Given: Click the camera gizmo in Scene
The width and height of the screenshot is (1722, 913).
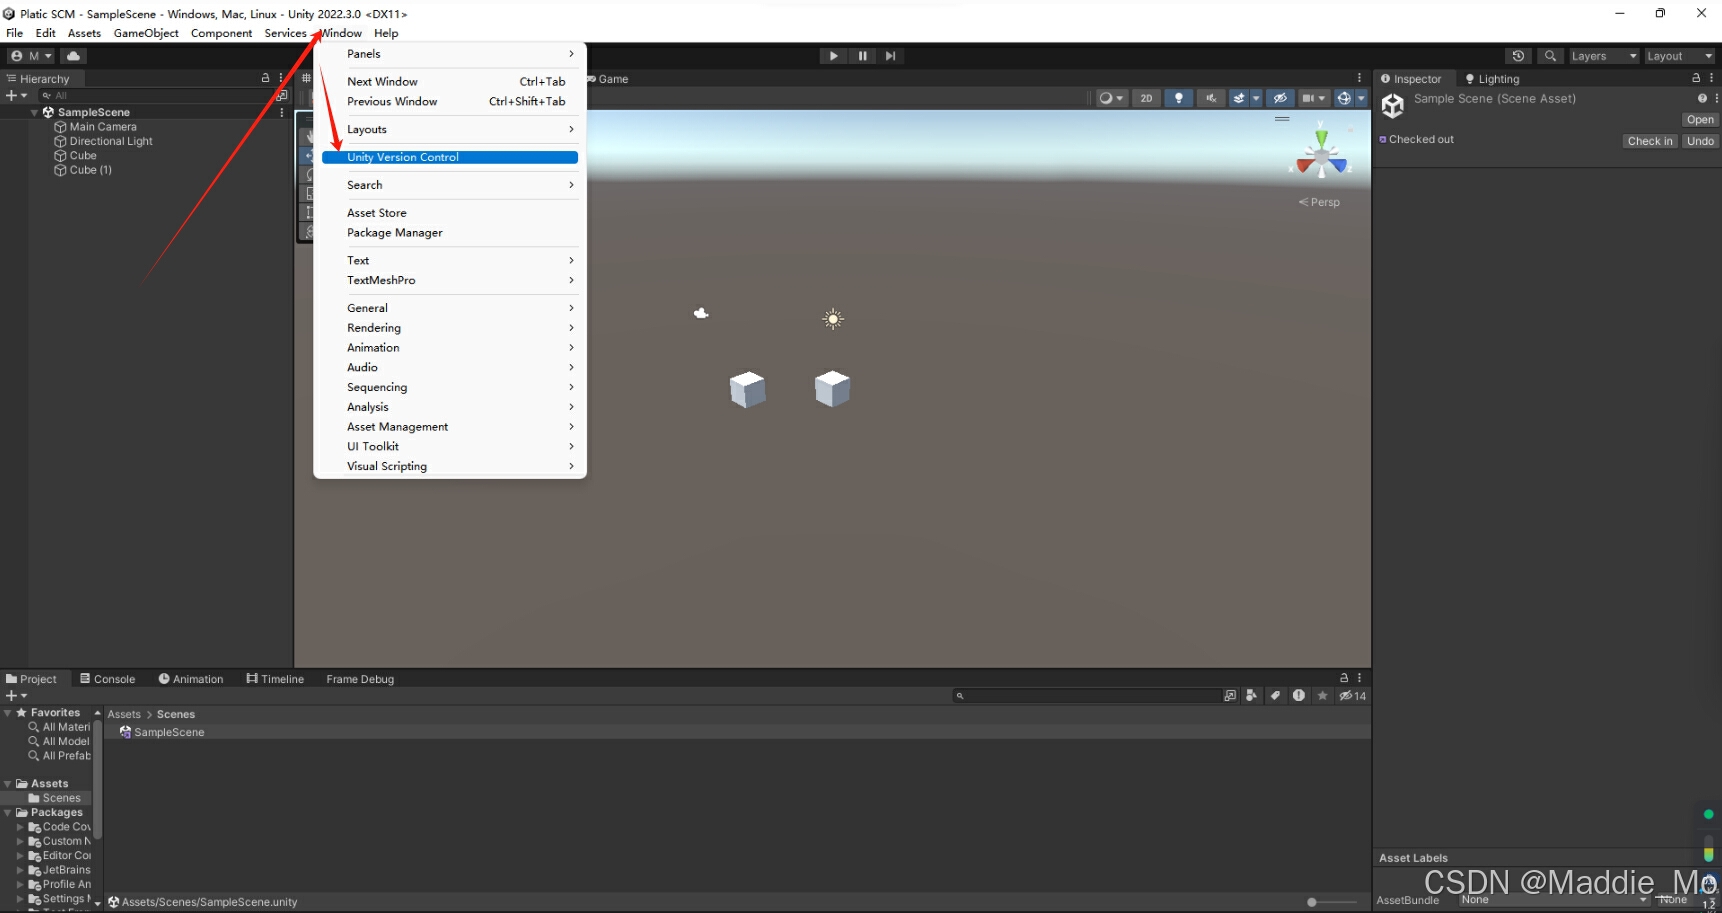Looking at the screenshot, I should (x=701, y=313).
